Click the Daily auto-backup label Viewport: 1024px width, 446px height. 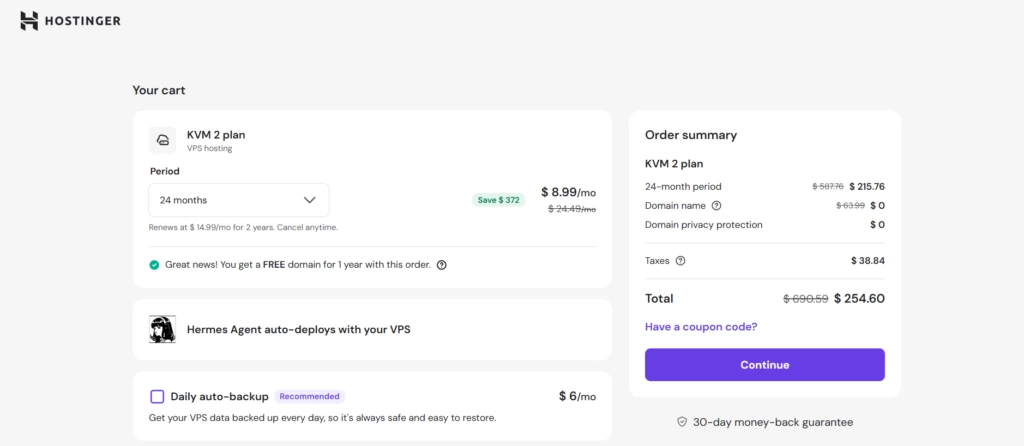point(219,397)
